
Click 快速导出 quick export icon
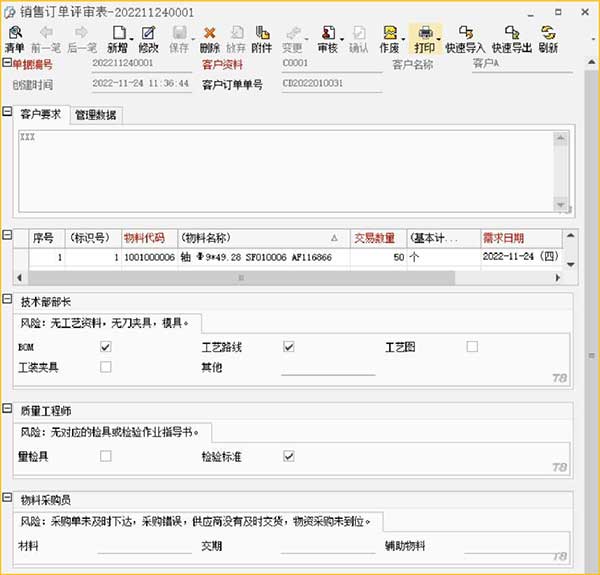512,39
